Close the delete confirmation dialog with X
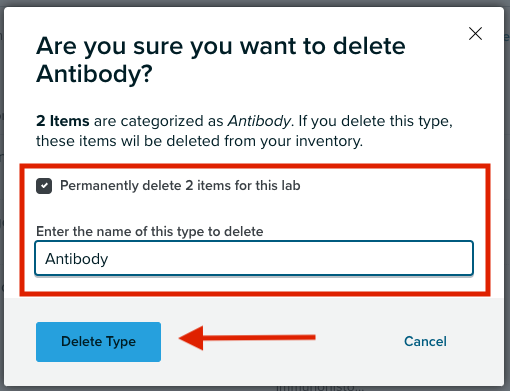The height and width of the screenshot is (391, 510). (475, 34)
